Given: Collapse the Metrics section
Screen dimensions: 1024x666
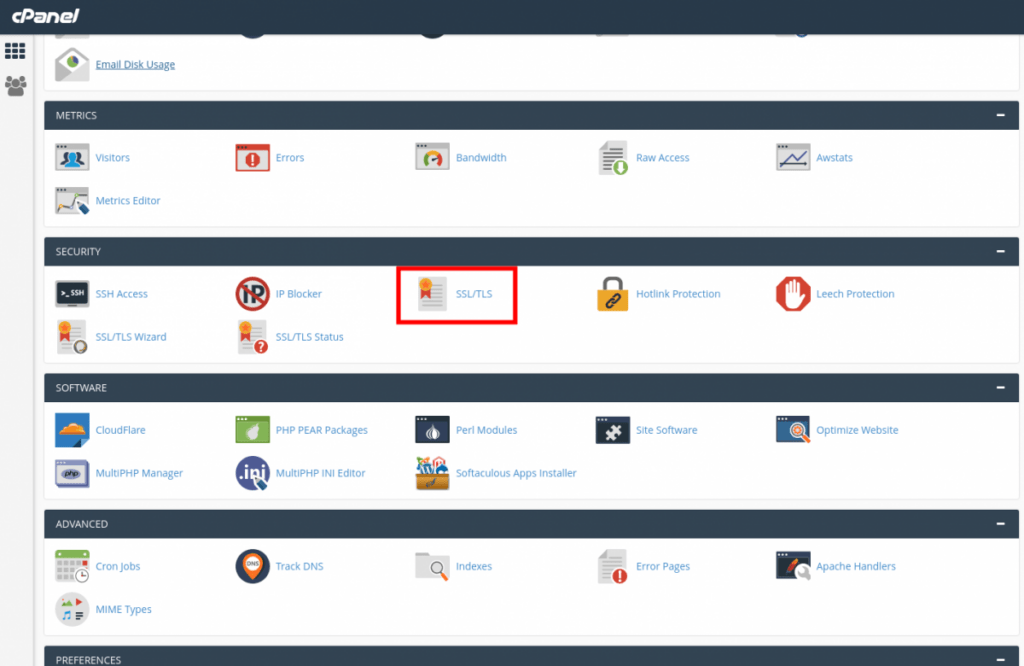Looking at the screenshot, I should tap(1000, 115).
